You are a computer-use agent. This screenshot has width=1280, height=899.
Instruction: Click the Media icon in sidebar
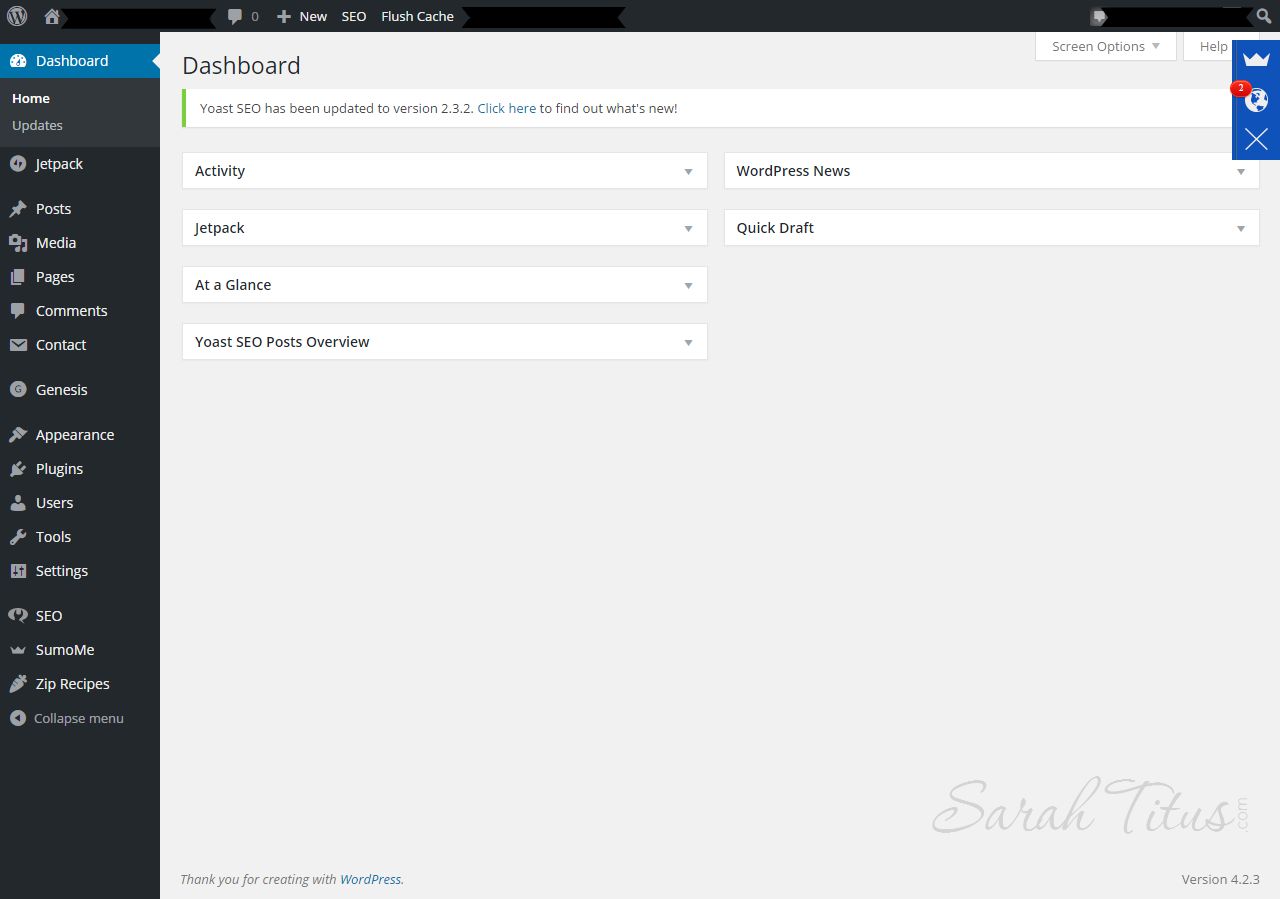(x=18, y=243)
